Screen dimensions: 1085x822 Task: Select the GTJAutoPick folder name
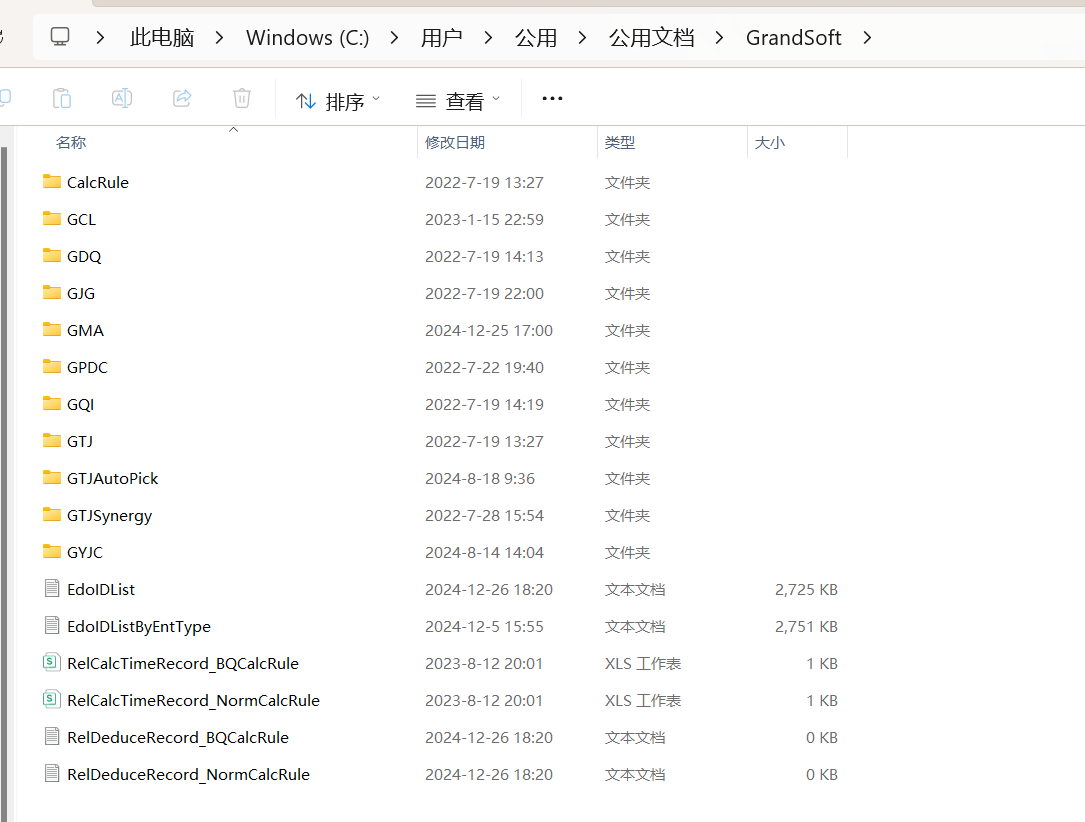point(112,478)
